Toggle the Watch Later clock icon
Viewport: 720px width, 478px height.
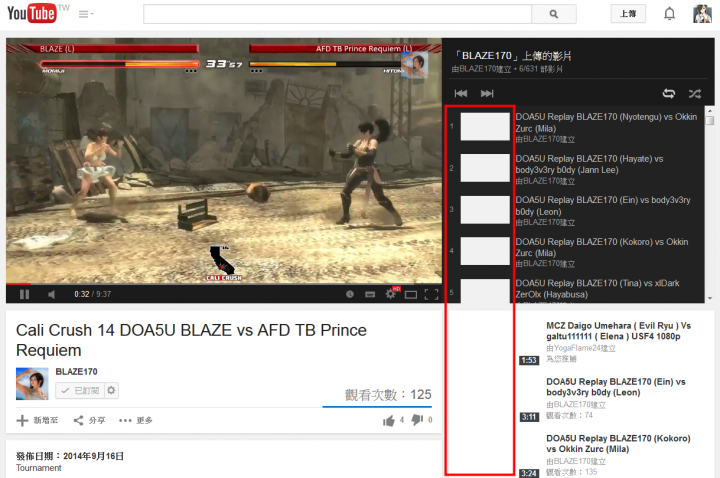350,294
